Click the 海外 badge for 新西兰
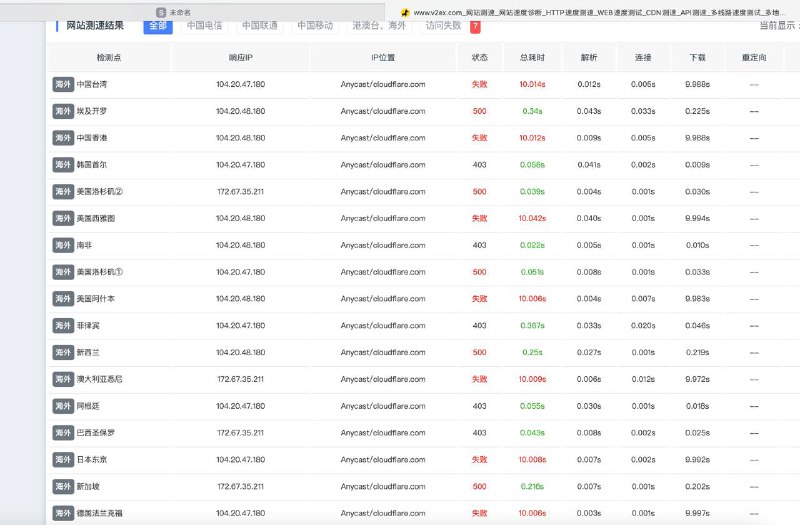This screenshot has height=525, width=800. 63,353
